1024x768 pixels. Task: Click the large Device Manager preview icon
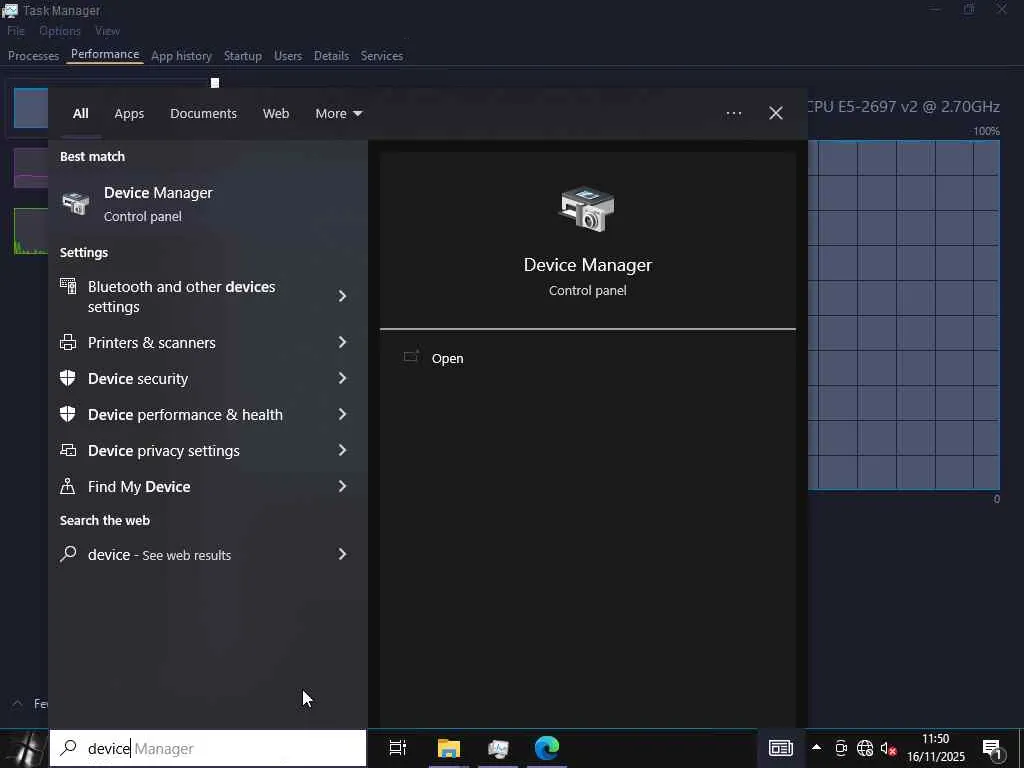click(x=587, y=210)
